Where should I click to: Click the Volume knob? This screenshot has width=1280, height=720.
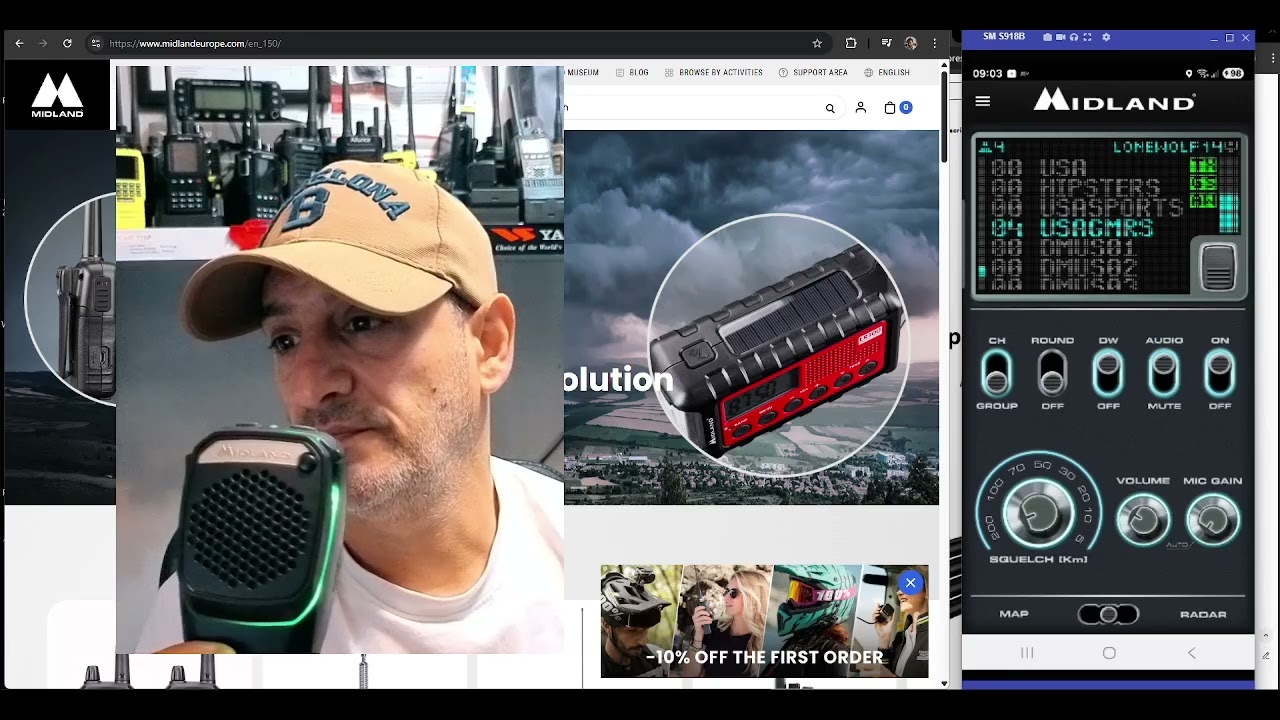click(x=1143, y=519)
